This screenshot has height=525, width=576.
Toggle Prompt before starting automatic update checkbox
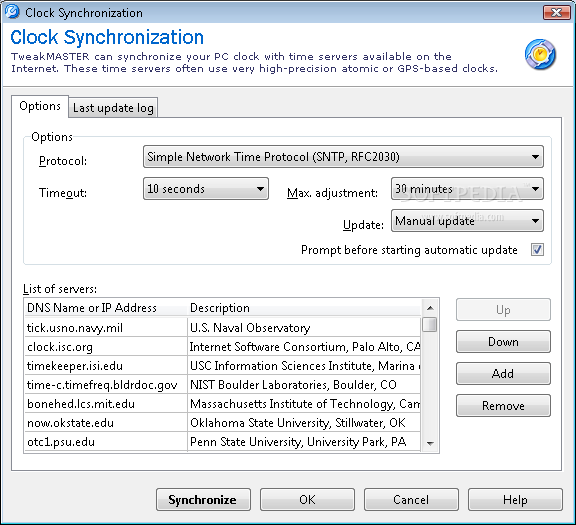[537, 250]
